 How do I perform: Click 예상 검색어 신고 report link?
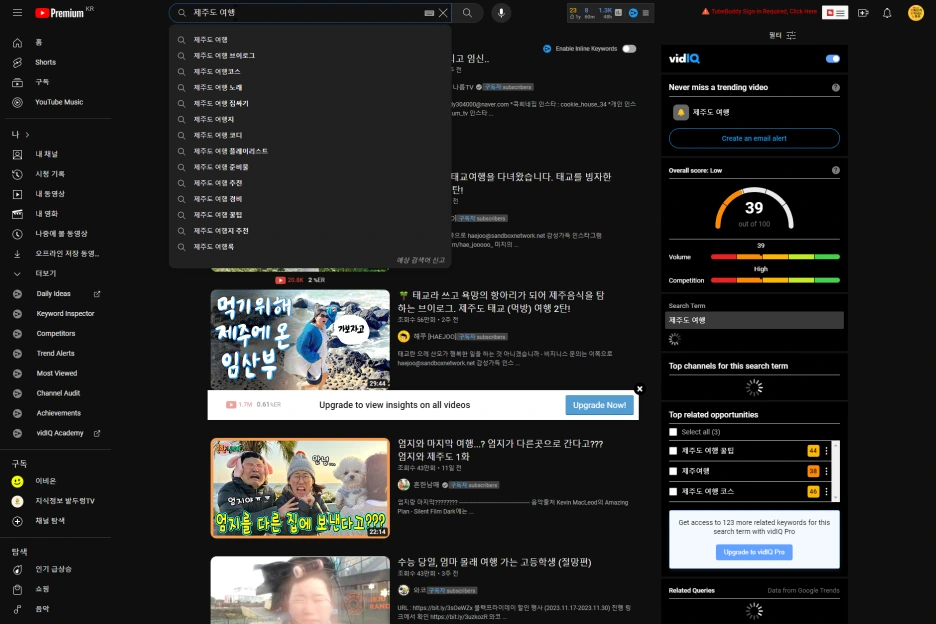click(x=421, y=260)
